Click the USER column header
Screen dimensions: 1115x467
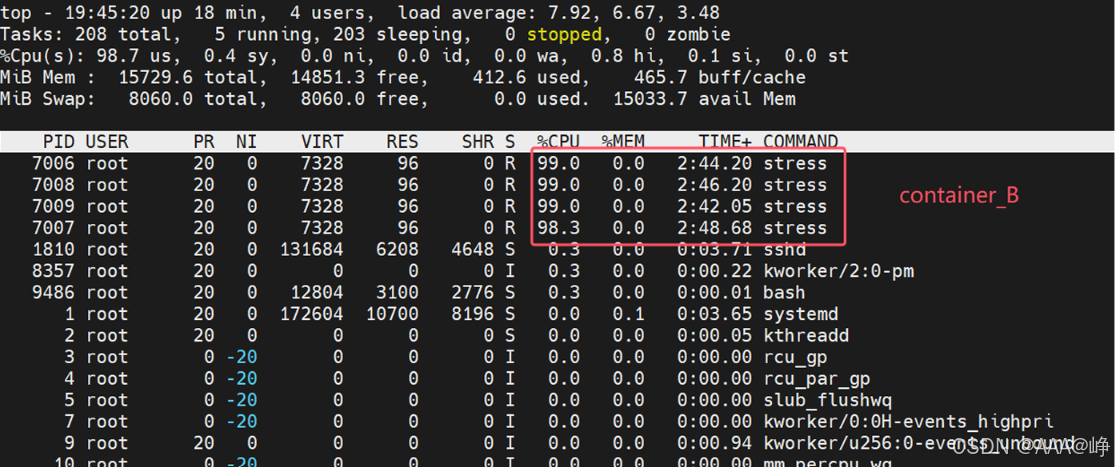(107, 141)
